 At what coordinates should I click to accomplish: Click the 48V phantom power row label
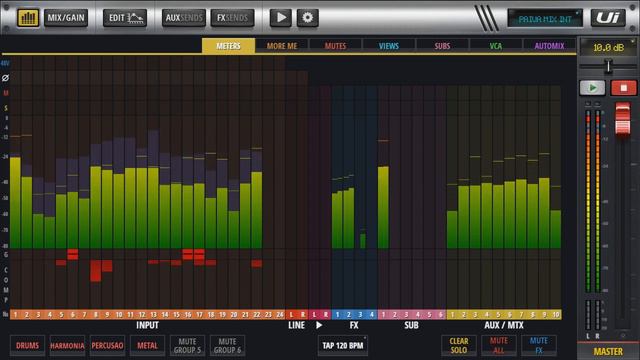(5, 63)
